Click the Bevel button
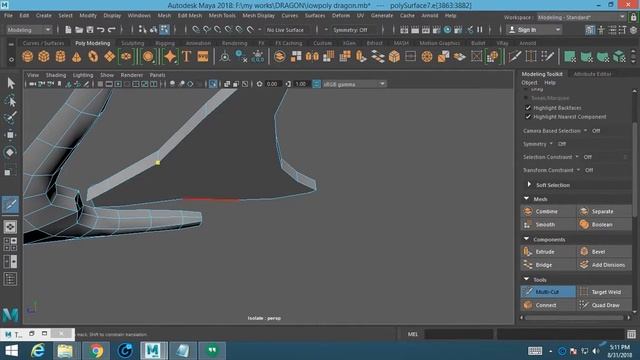The width and height of the screenshot is (640, 360). click(x=604, y=251)
